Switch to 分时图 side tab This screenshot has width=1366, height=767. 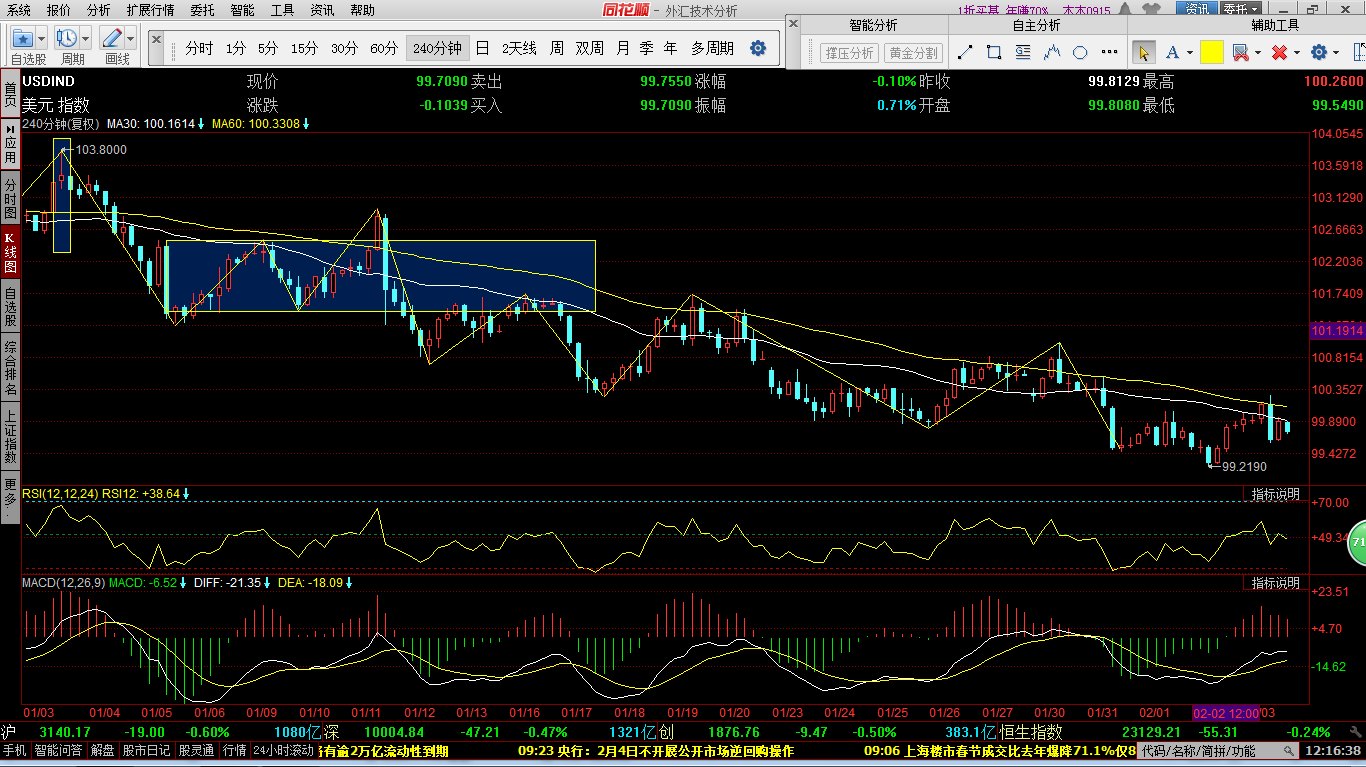(10, 200)
